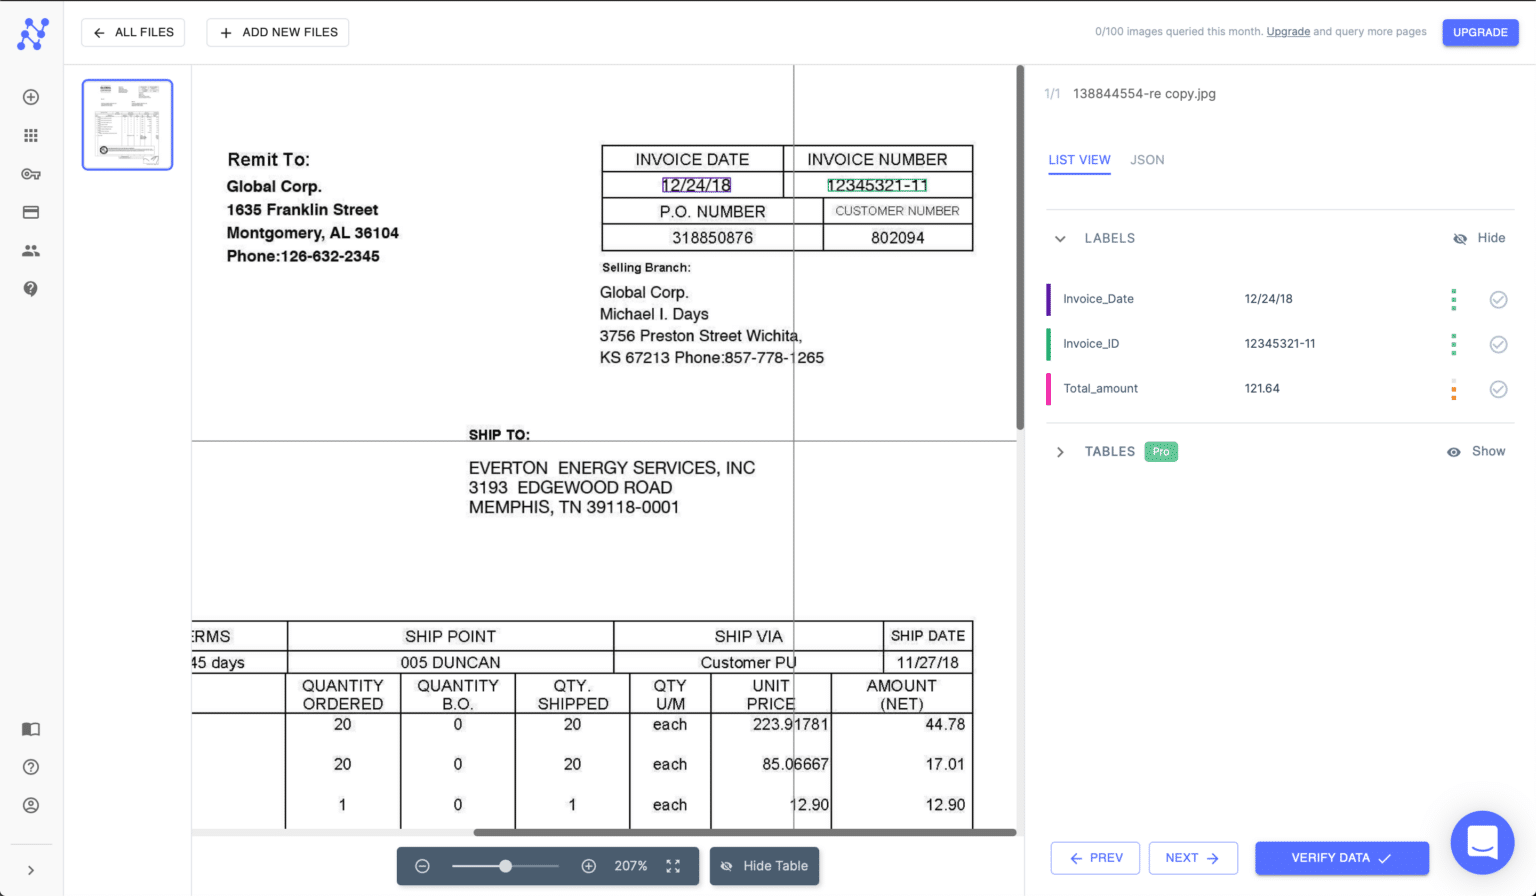Select the LIST VIEW tab

point(1079,159)
